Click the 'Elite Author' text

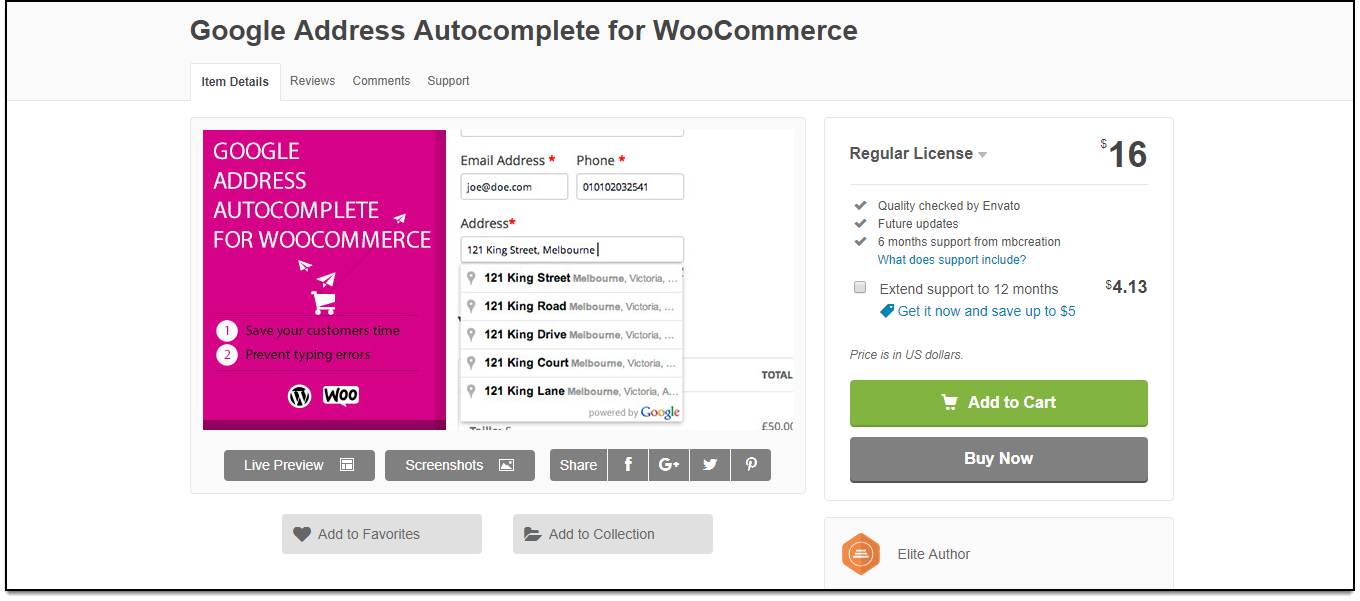pos(934,554)
